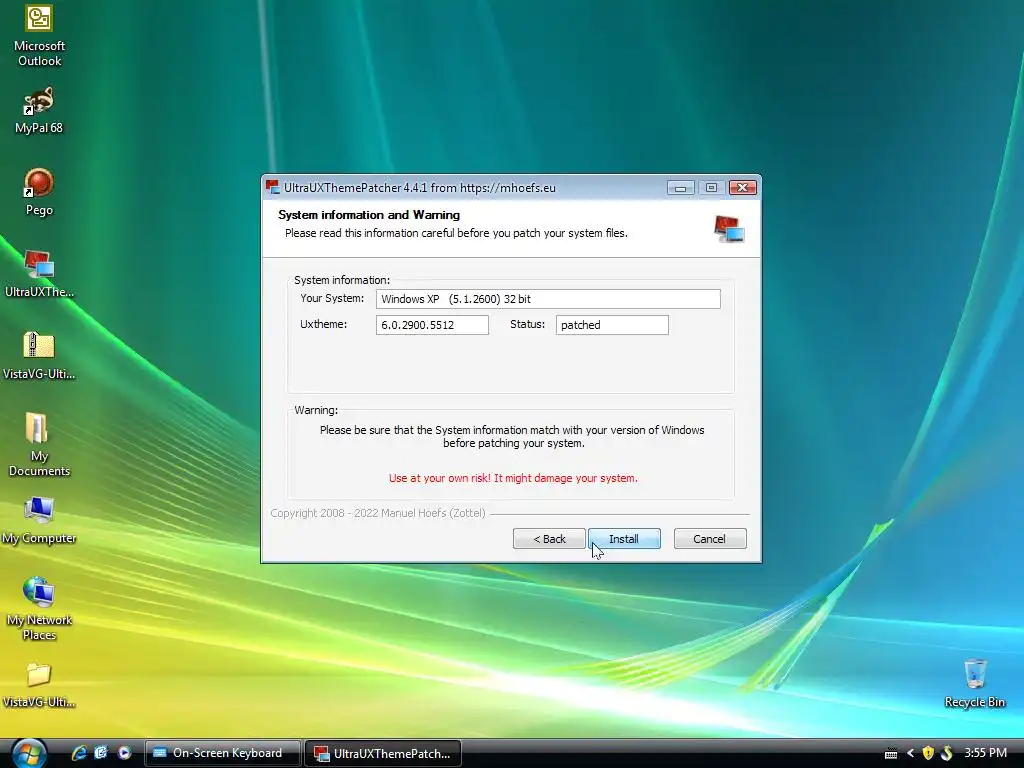The height and width of the screenshot is (768, 1024).
Task: Open Microsoft Outlook desktop icon
Action: pos(39,37)
